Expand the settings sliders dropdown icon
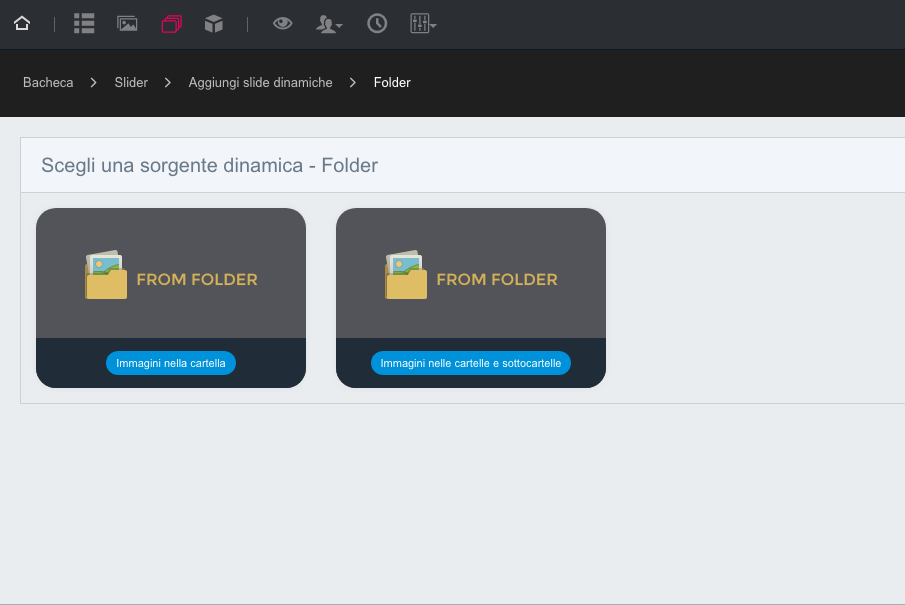The width and height of the screenshot is (905, 605). pyautogui.click(x=423, y=24)
